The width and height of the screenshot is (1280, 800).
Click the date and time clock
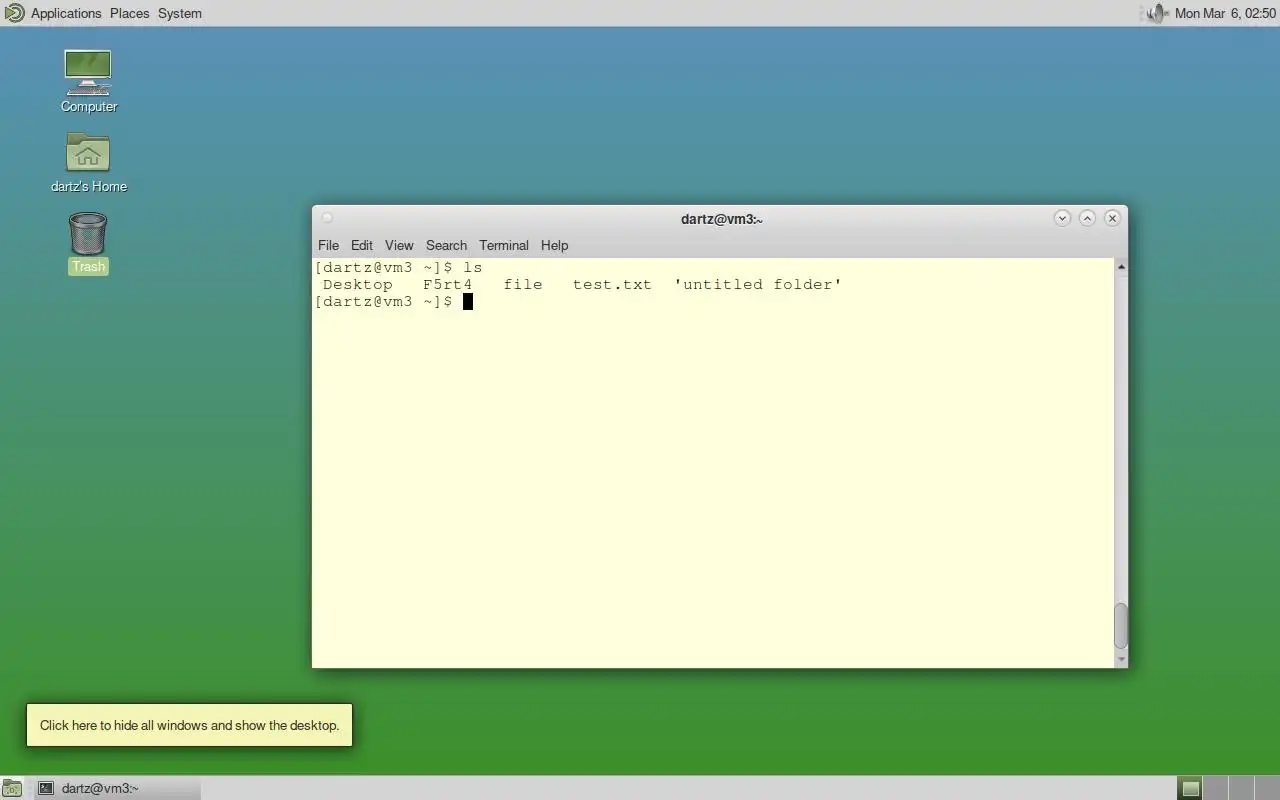click(x=1225, y=13)
